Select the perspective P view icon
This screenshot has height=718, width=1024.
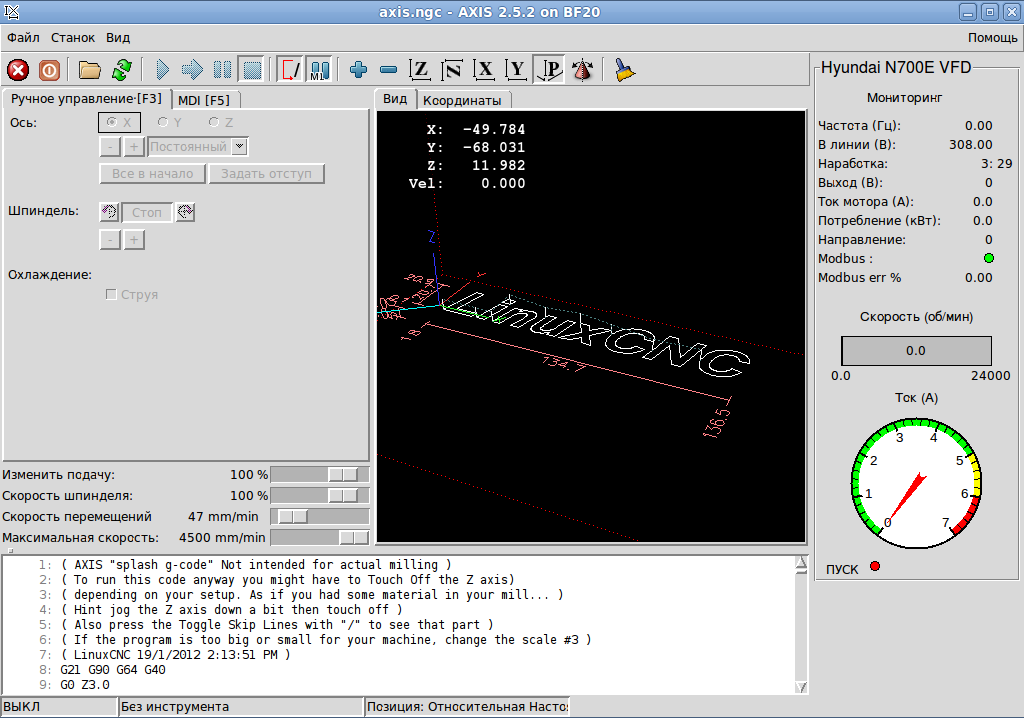tap(549, 70)
